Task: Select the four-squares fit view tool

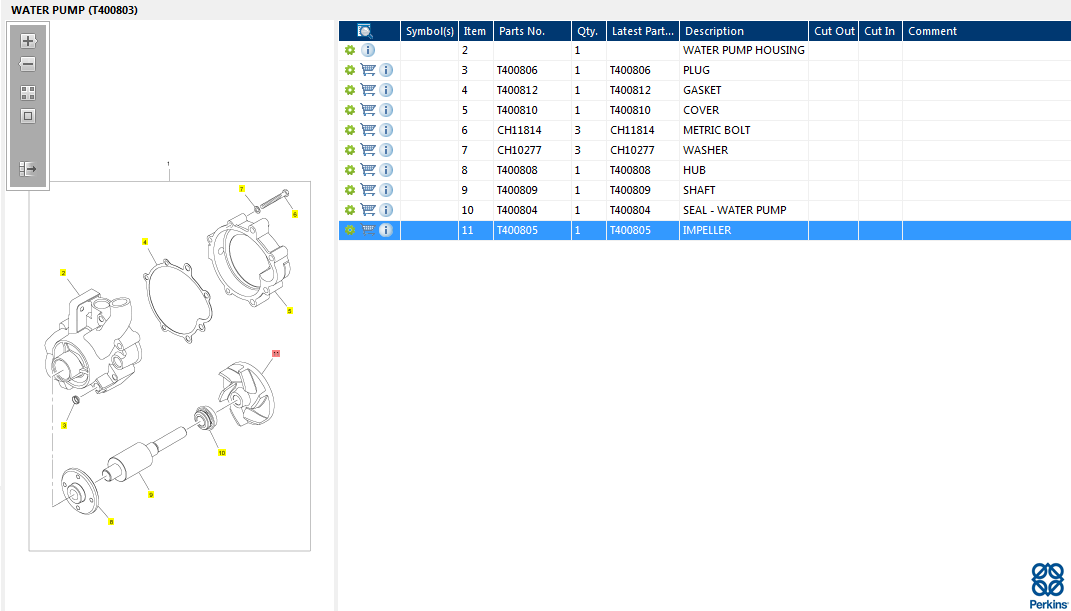Action: [x=28, y=93]
